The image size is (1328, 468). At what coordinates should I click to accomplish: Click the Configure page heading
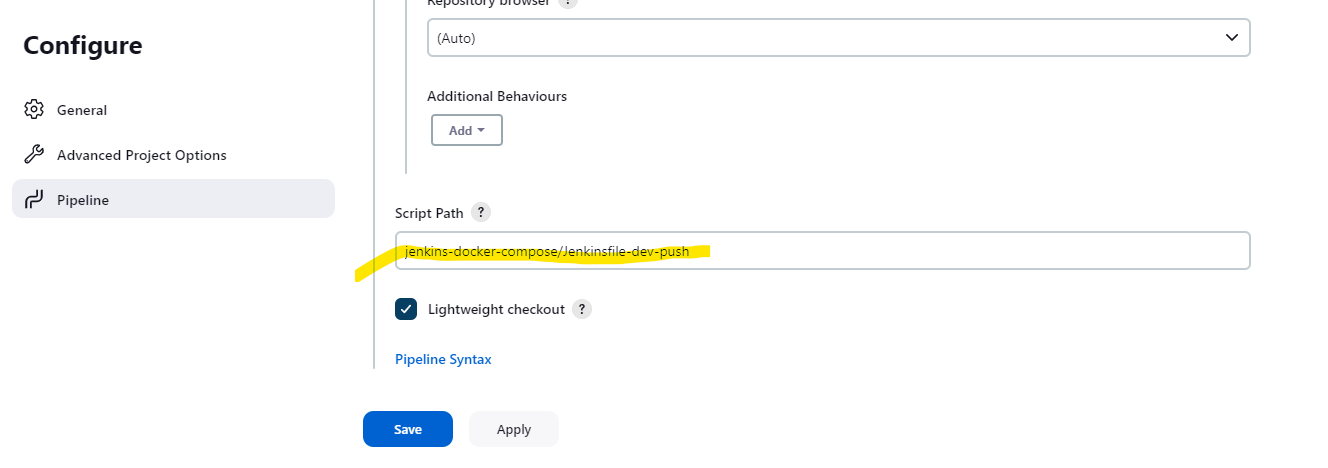pos(83,45)
